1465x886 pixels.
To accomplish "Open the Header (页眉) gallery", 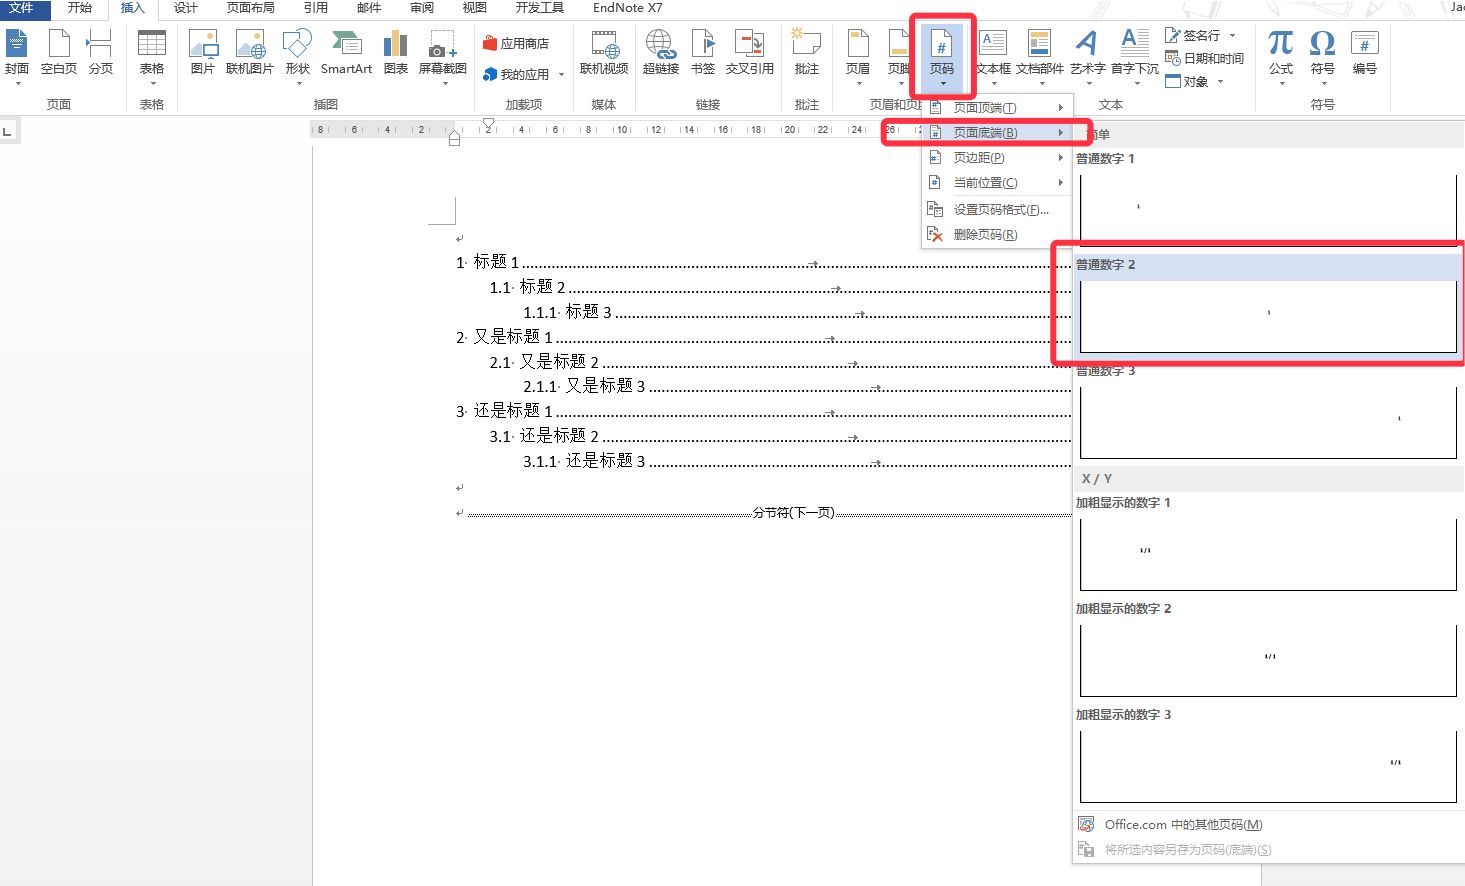I will tap(858, 55).
